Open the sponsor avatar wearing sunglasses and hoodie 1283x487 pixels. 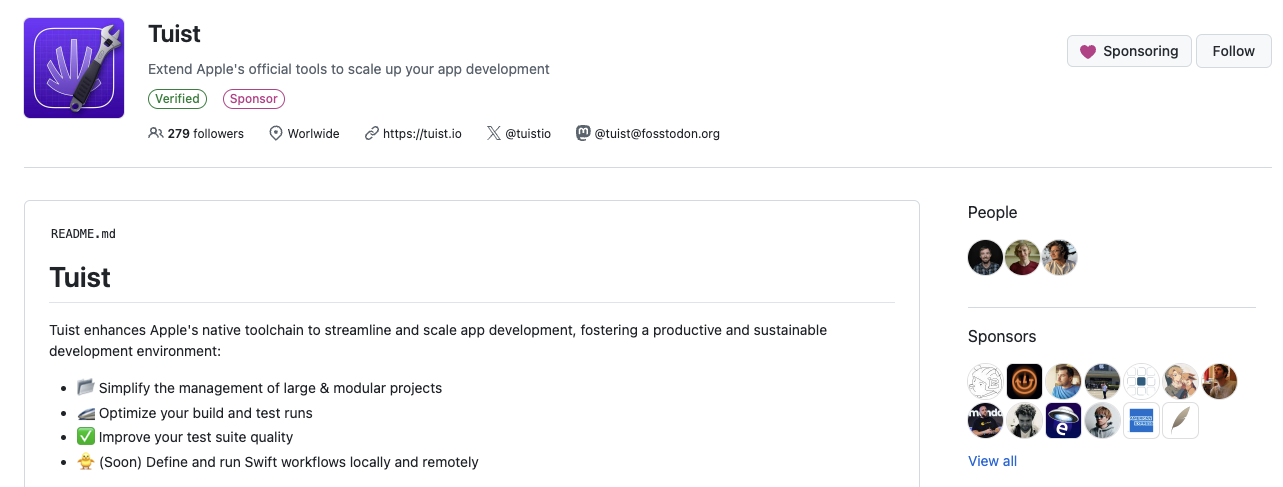point(1103,421)
